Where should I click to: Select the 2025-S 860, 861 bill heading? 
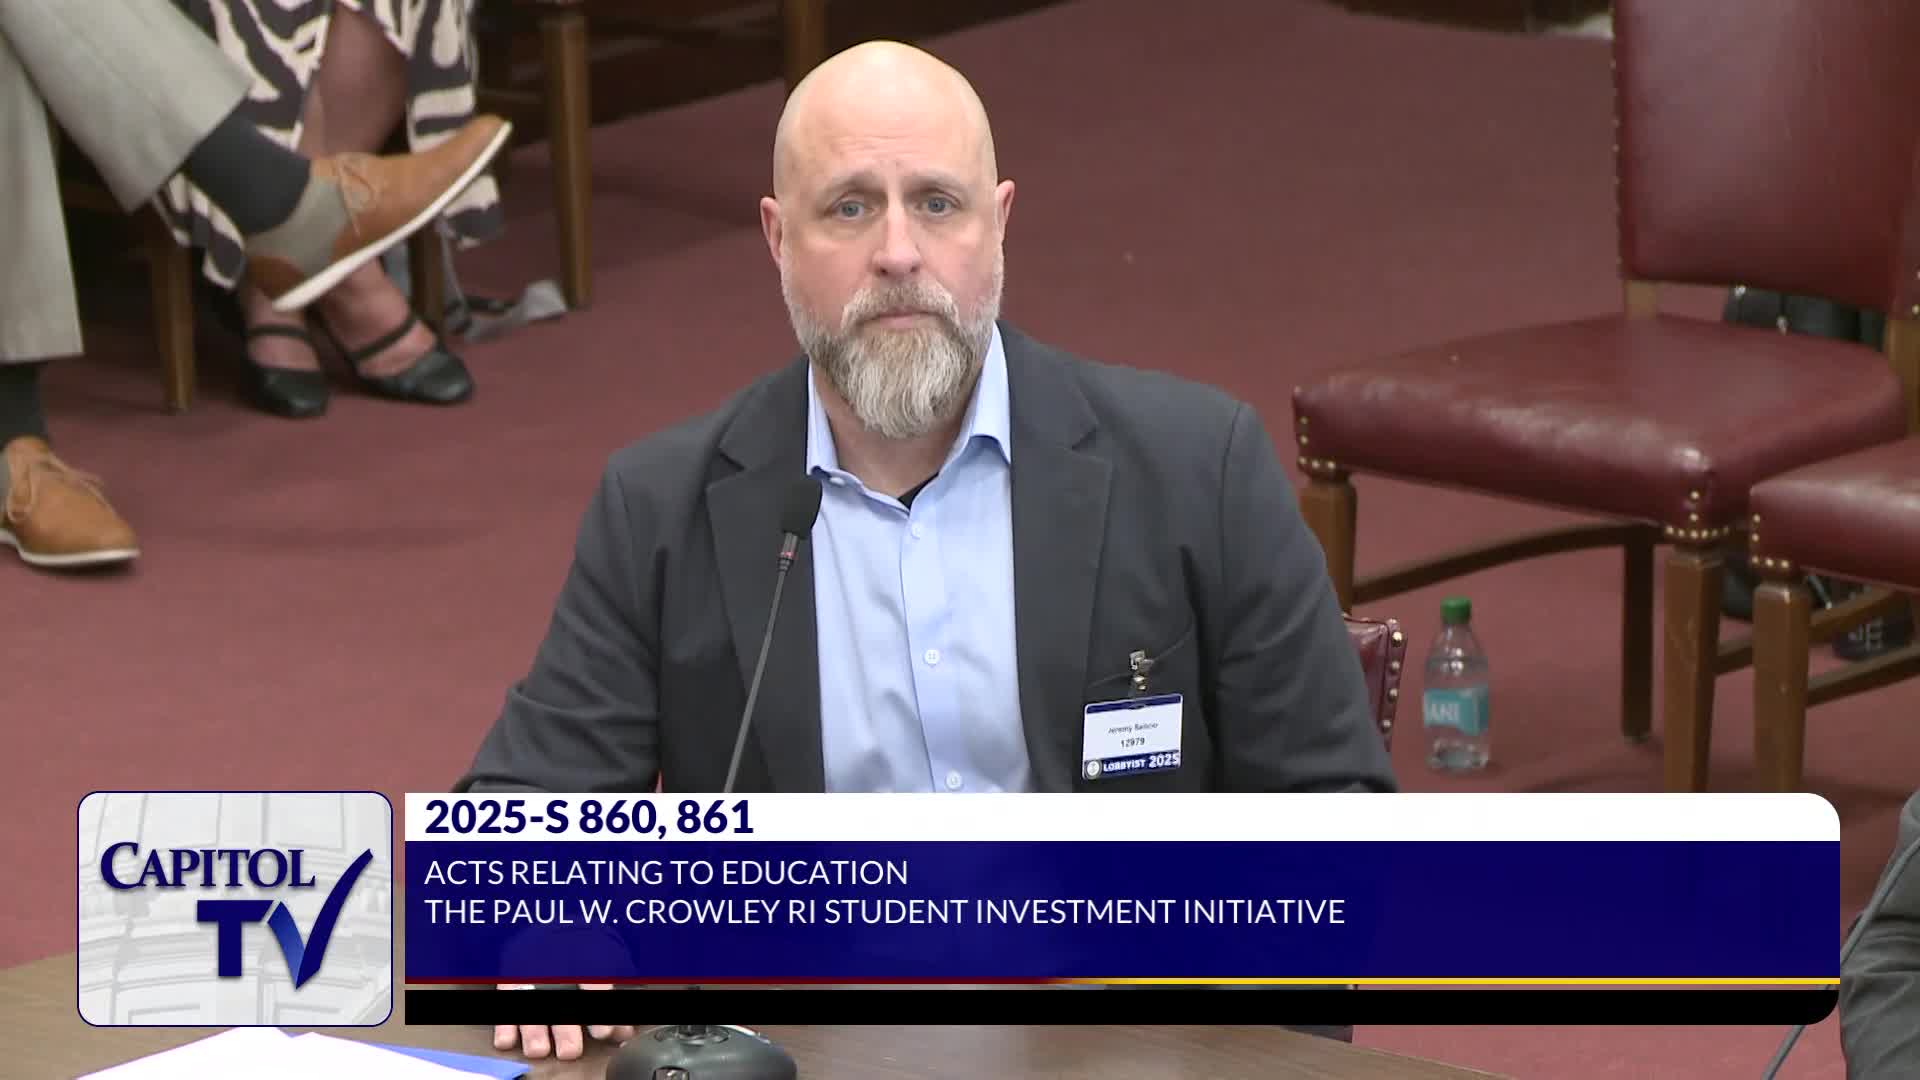(x=588, y=818)
